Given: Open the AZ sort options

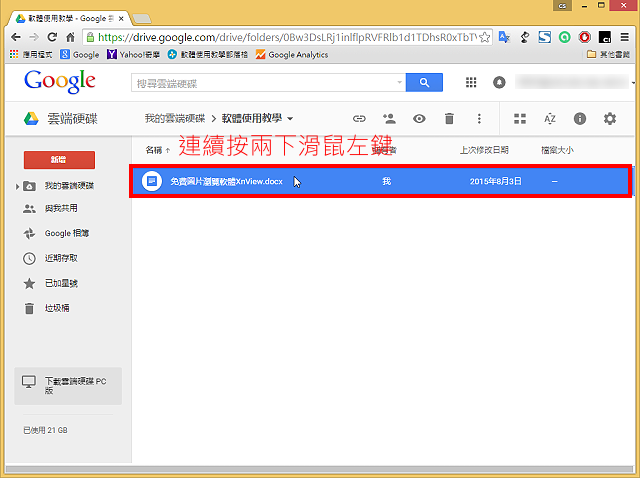Looking at the screenshot, I should 550,119.
